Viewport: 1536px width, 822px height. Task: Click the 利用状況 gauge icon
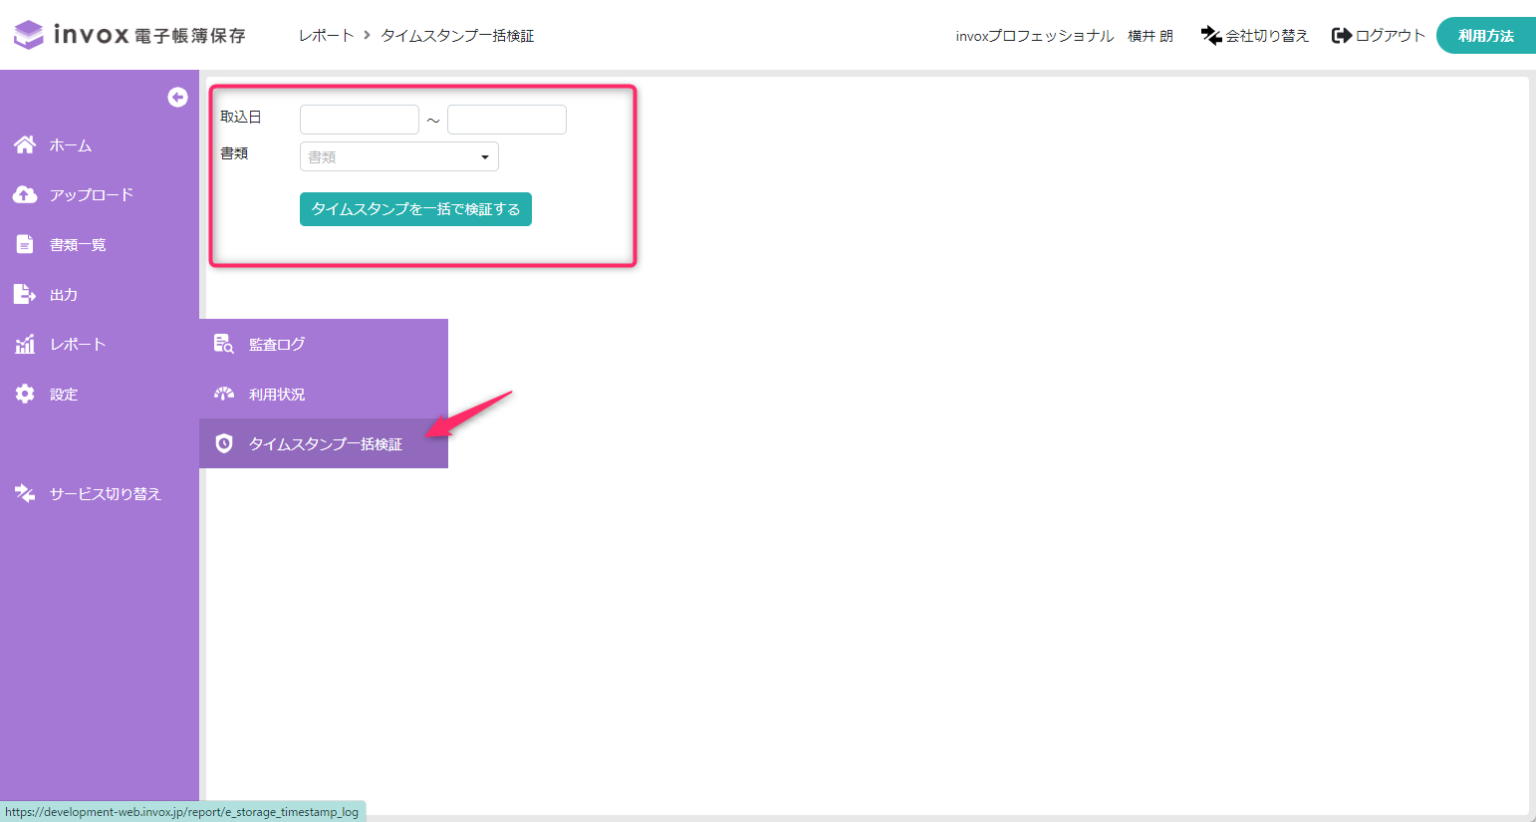point(222,393)
